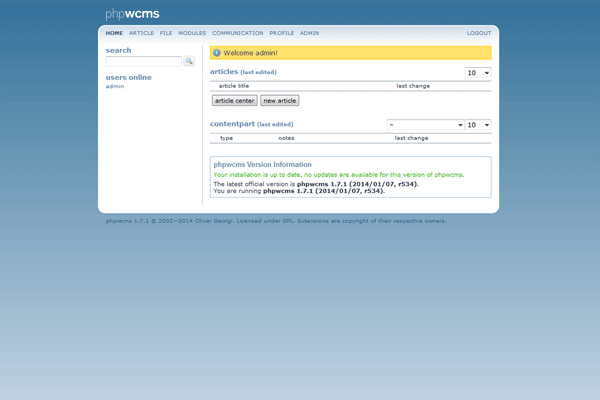Click the info icon in the welcome banner
Screen dimensions: 600x400
217,53
